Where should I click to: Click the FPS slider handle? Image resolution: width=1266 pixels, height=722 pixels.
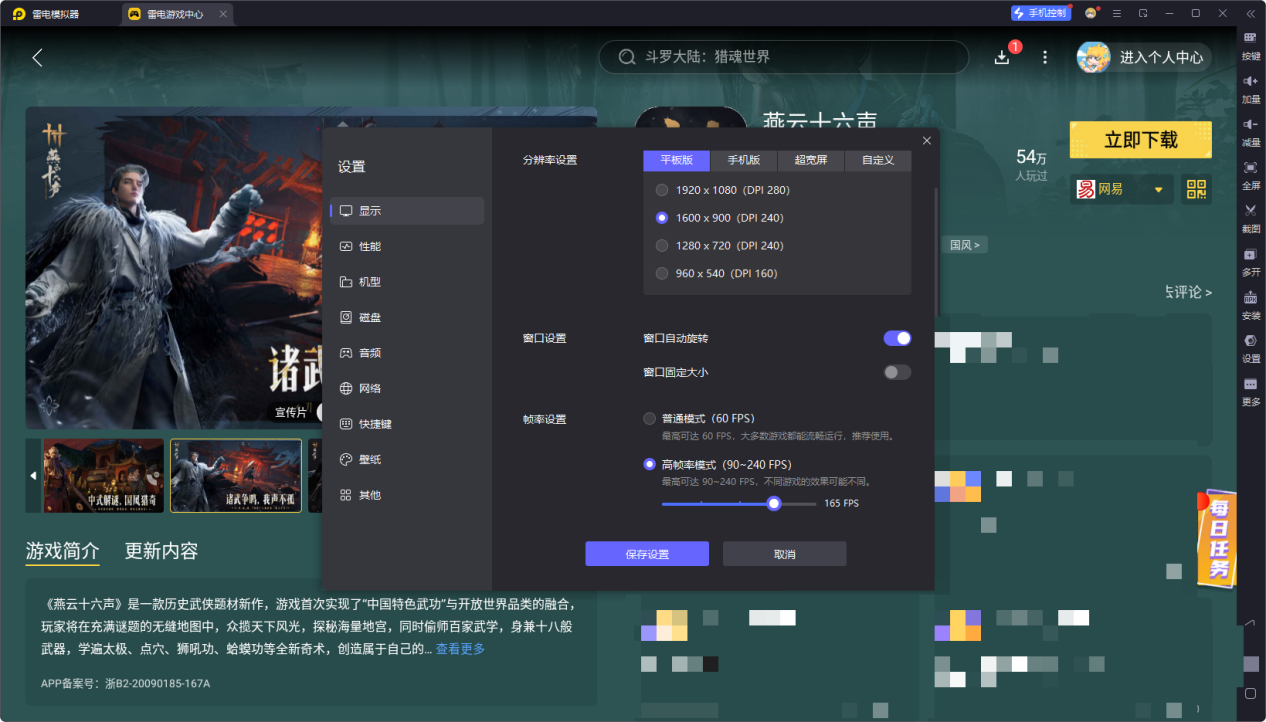774,503
